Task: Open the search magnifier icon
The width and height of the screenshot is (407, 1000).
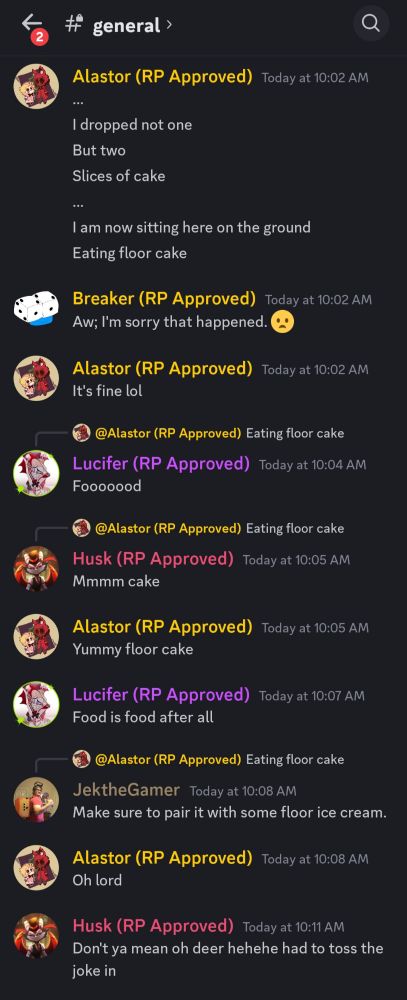Action: coord(371,24)
